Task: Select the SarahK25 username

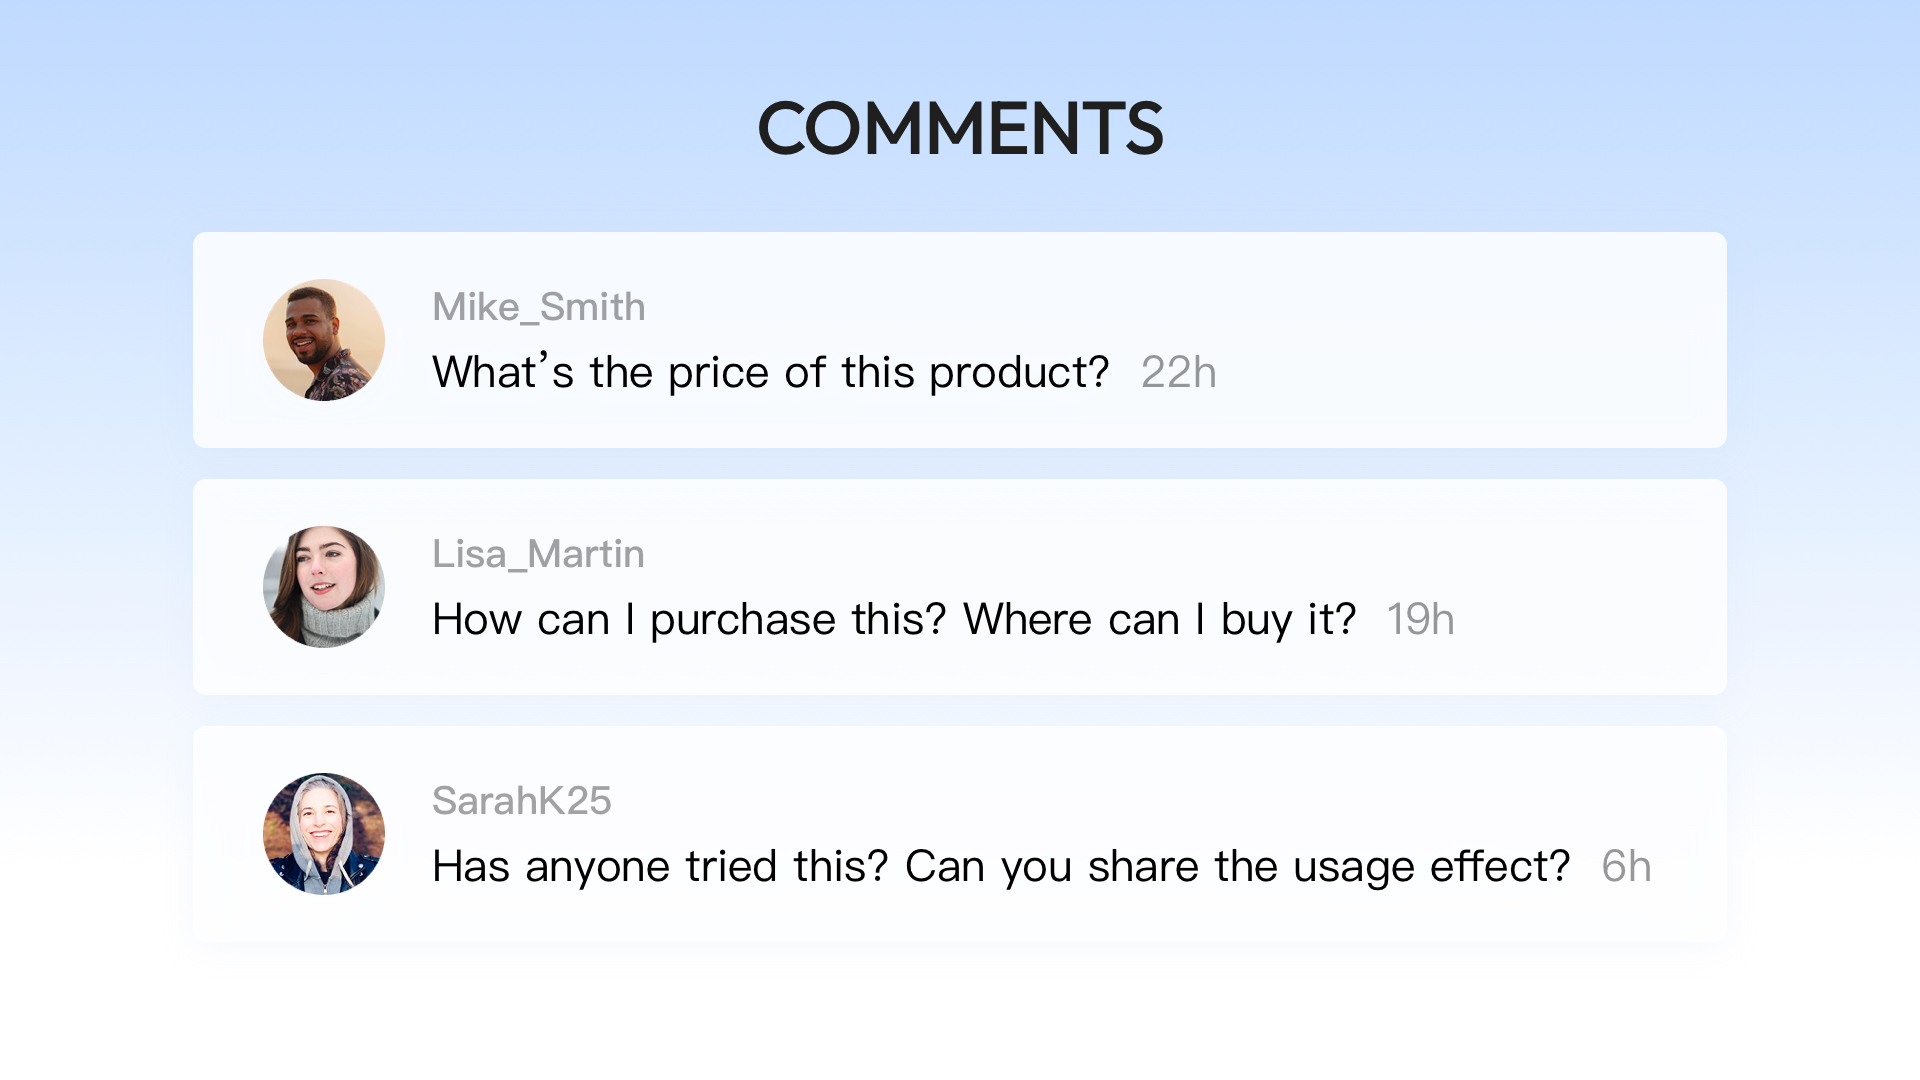Action: (521, 801)
